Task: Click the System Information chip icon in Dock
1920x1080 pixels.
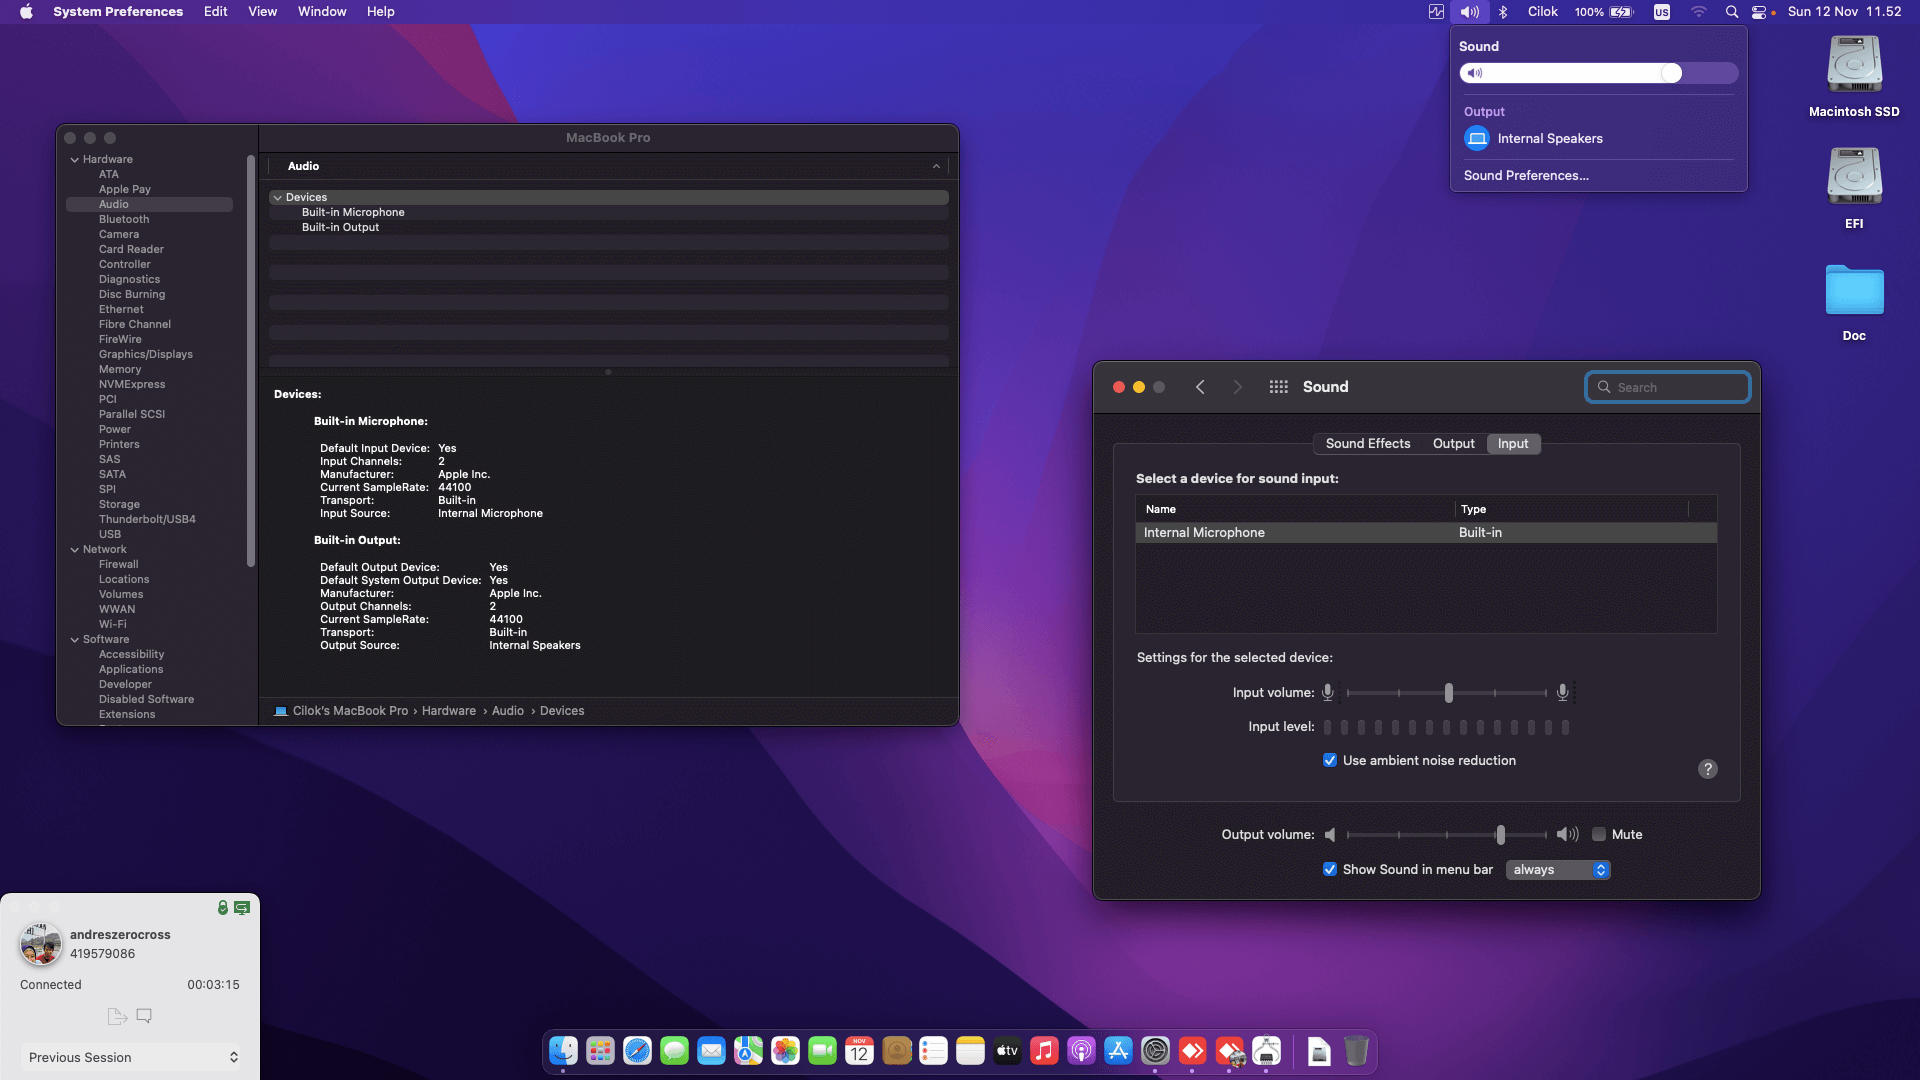Action: [x=1266, y=1051]
